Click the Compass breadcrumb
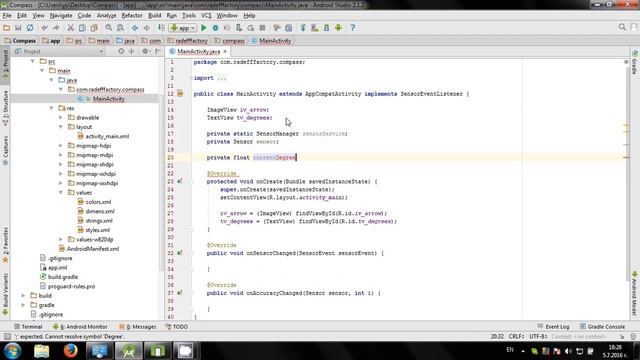Viewport: 640px width, 360px height. pos(20,41)
